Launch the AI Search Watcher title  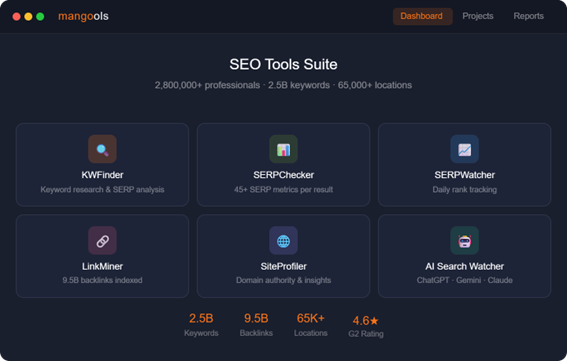tap(465, 267)
